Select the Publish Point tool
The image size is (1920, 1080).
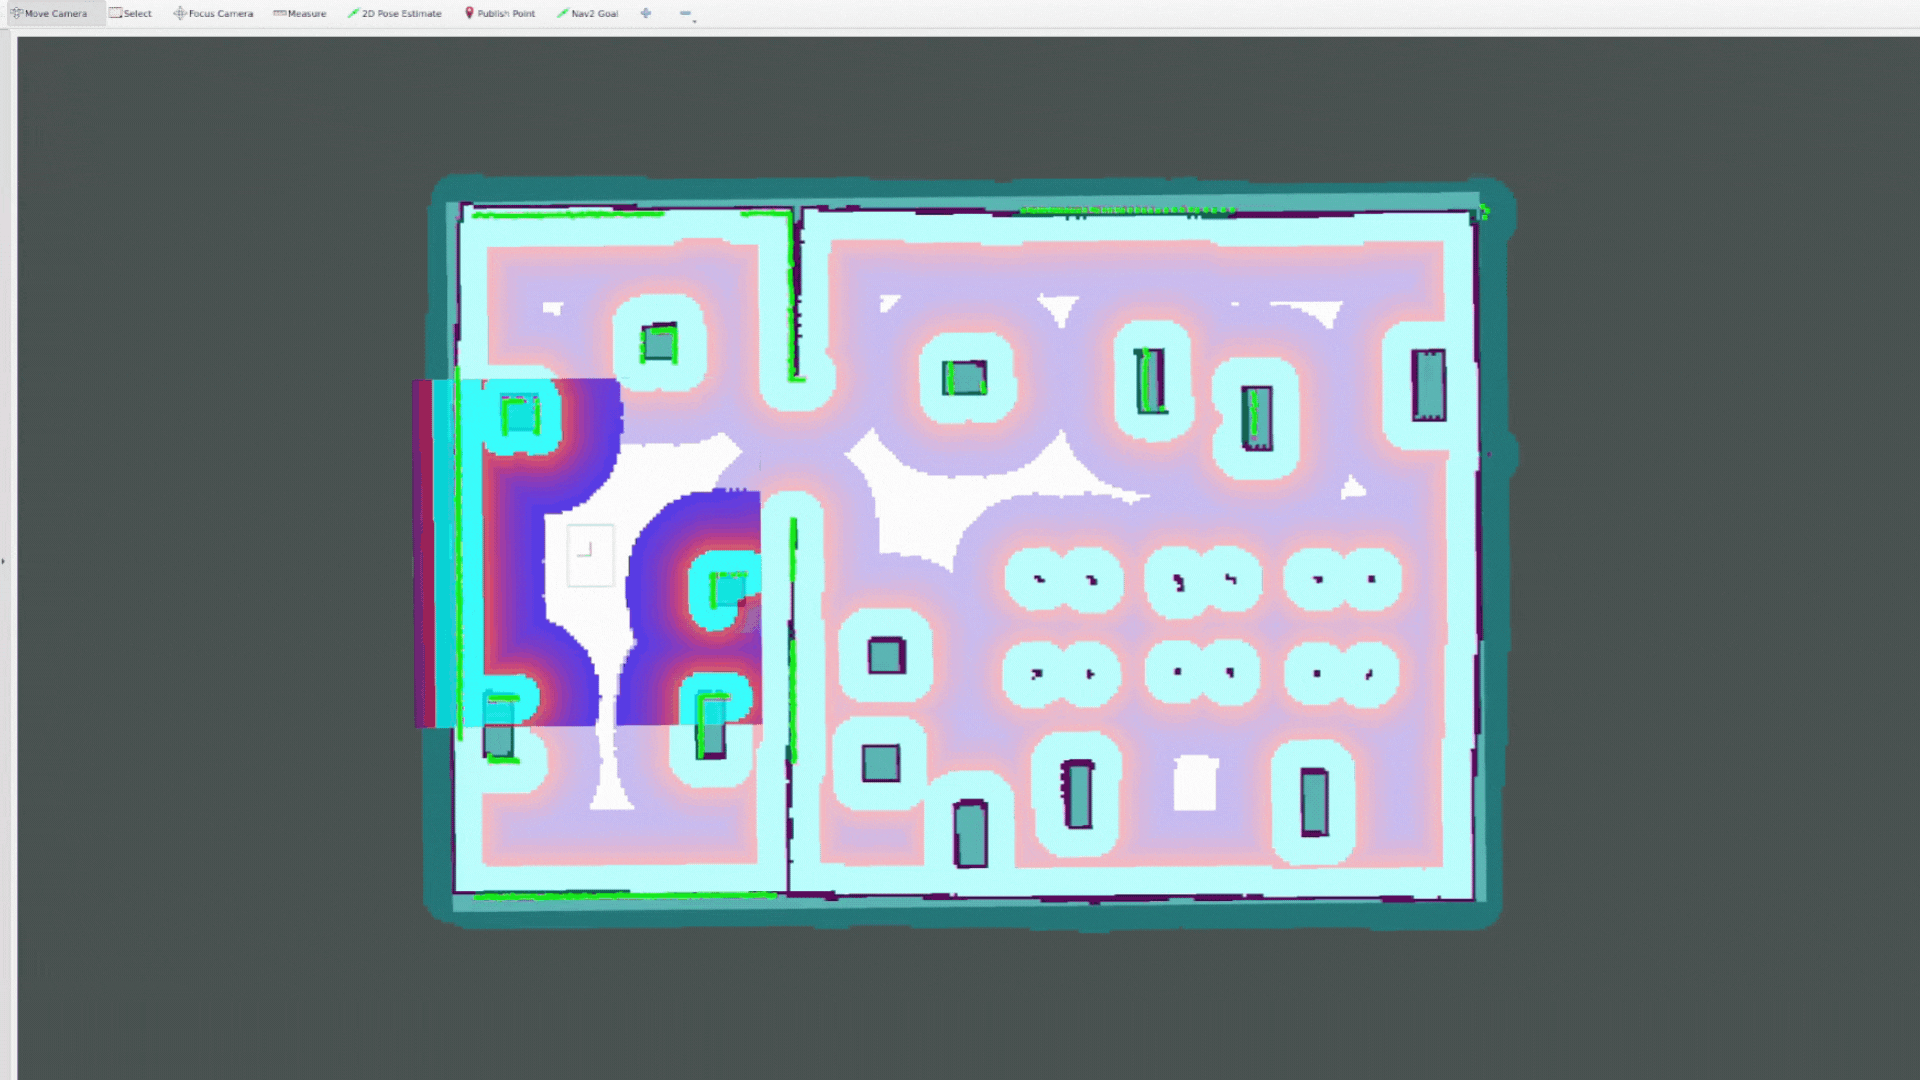click(x=500, y=13)
